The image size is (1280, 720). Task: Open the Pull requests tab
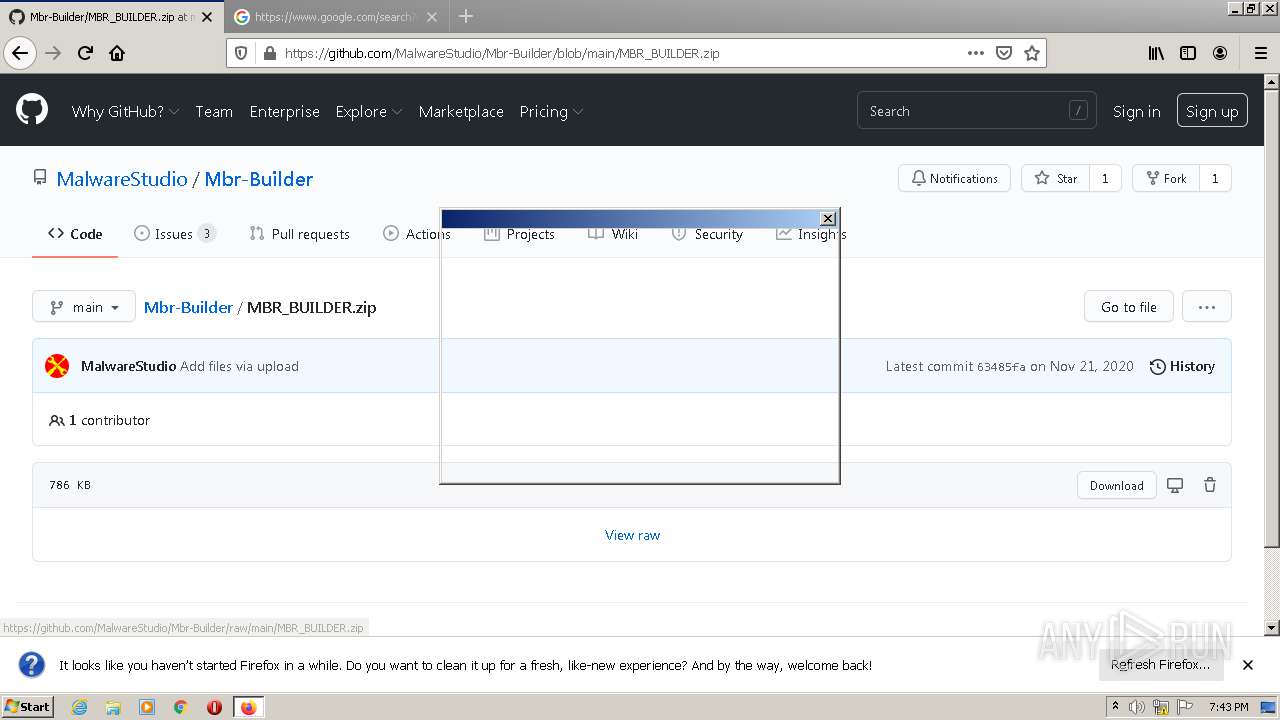(299, 234)
